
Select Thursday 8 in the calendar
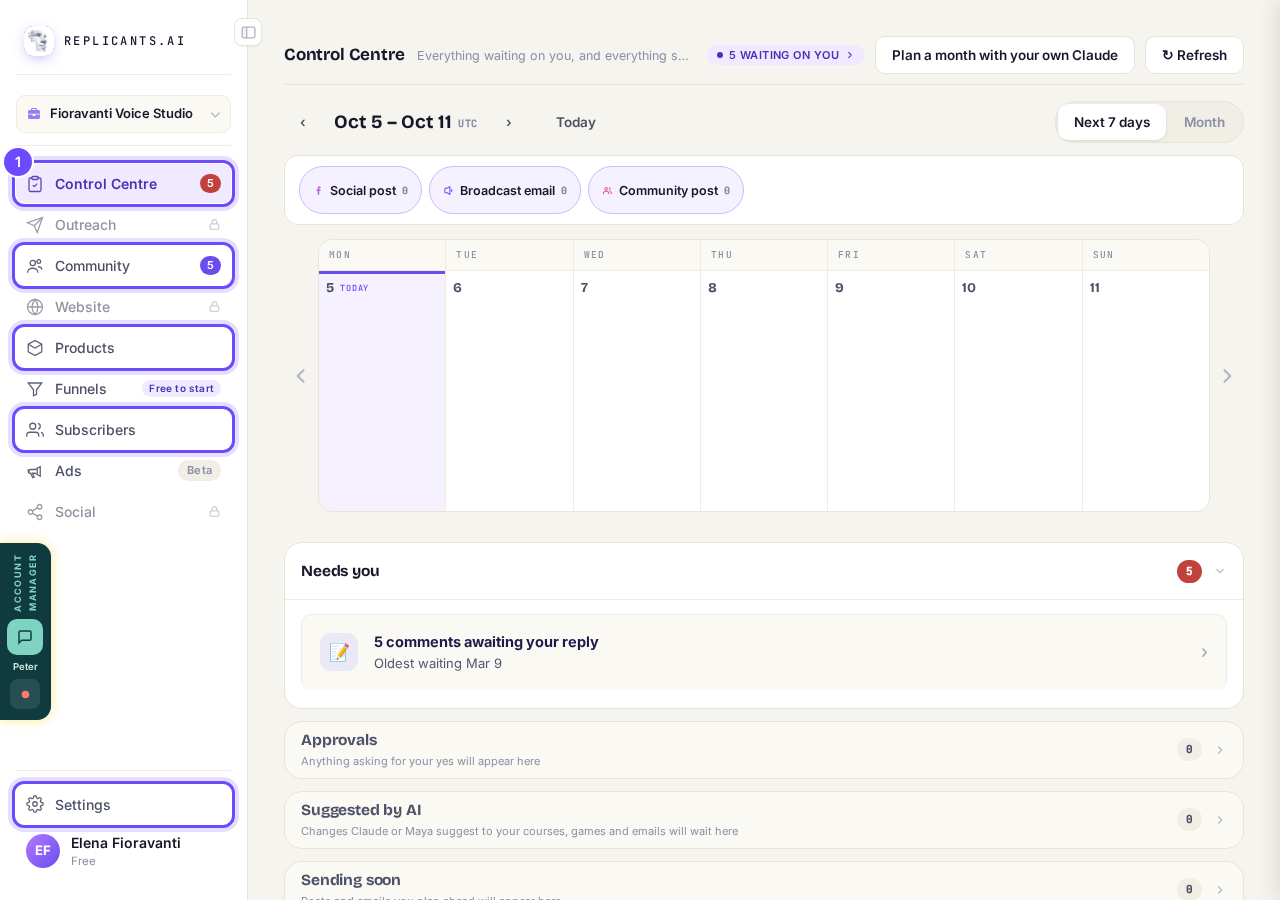764,391
